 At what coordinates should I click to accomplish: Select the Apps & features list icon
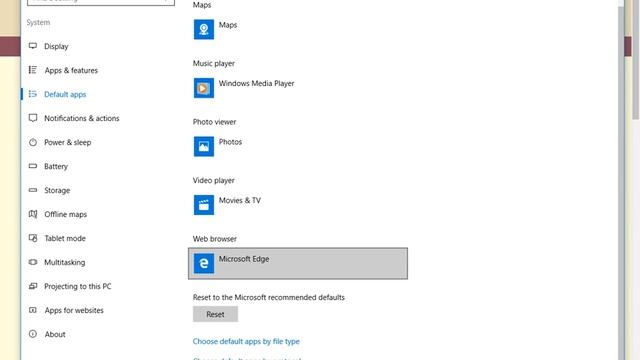(x=33, y=70)
